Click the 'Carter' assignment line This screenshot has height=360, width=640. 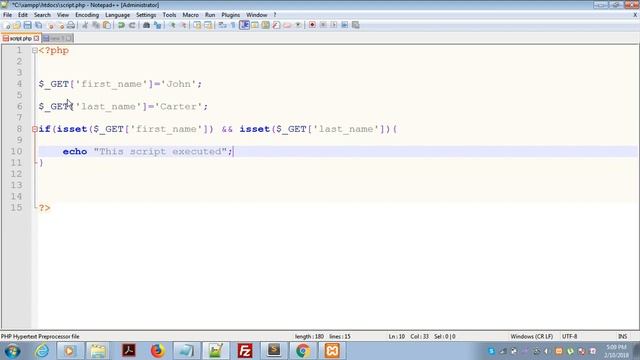coord(123,107)
